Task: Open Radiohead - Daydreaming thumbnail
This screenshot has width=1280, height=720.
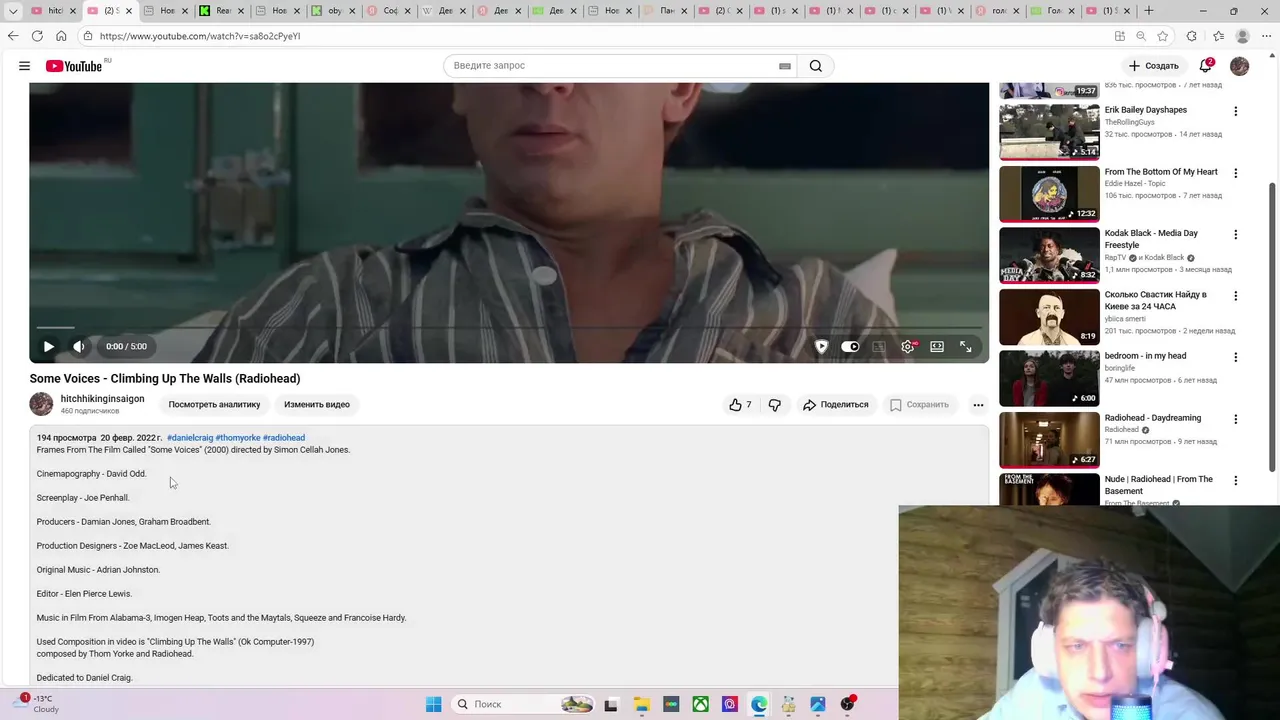Action: click(1049, 439)
